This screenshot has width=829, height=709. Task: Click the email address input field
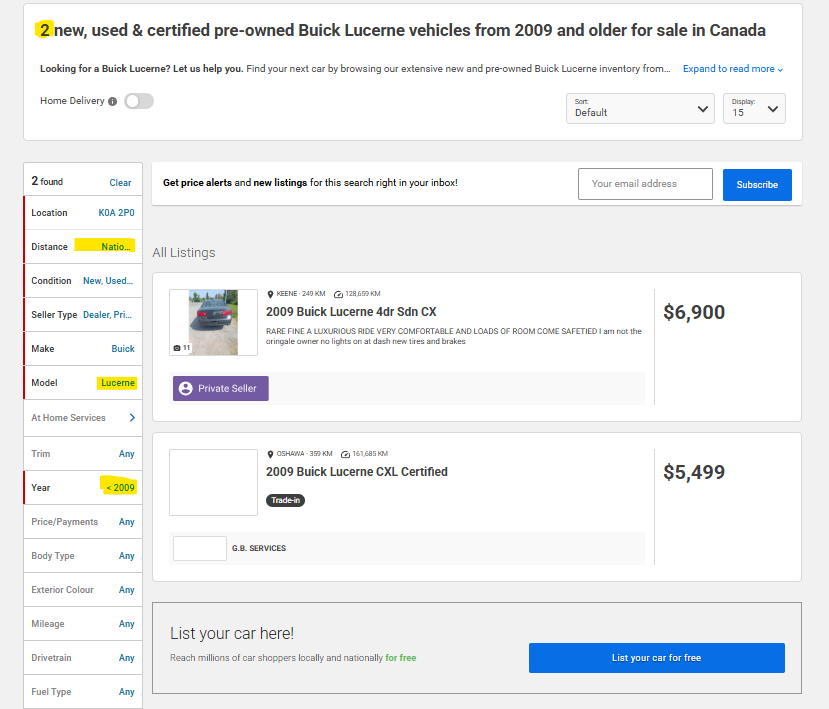point(645,184)
